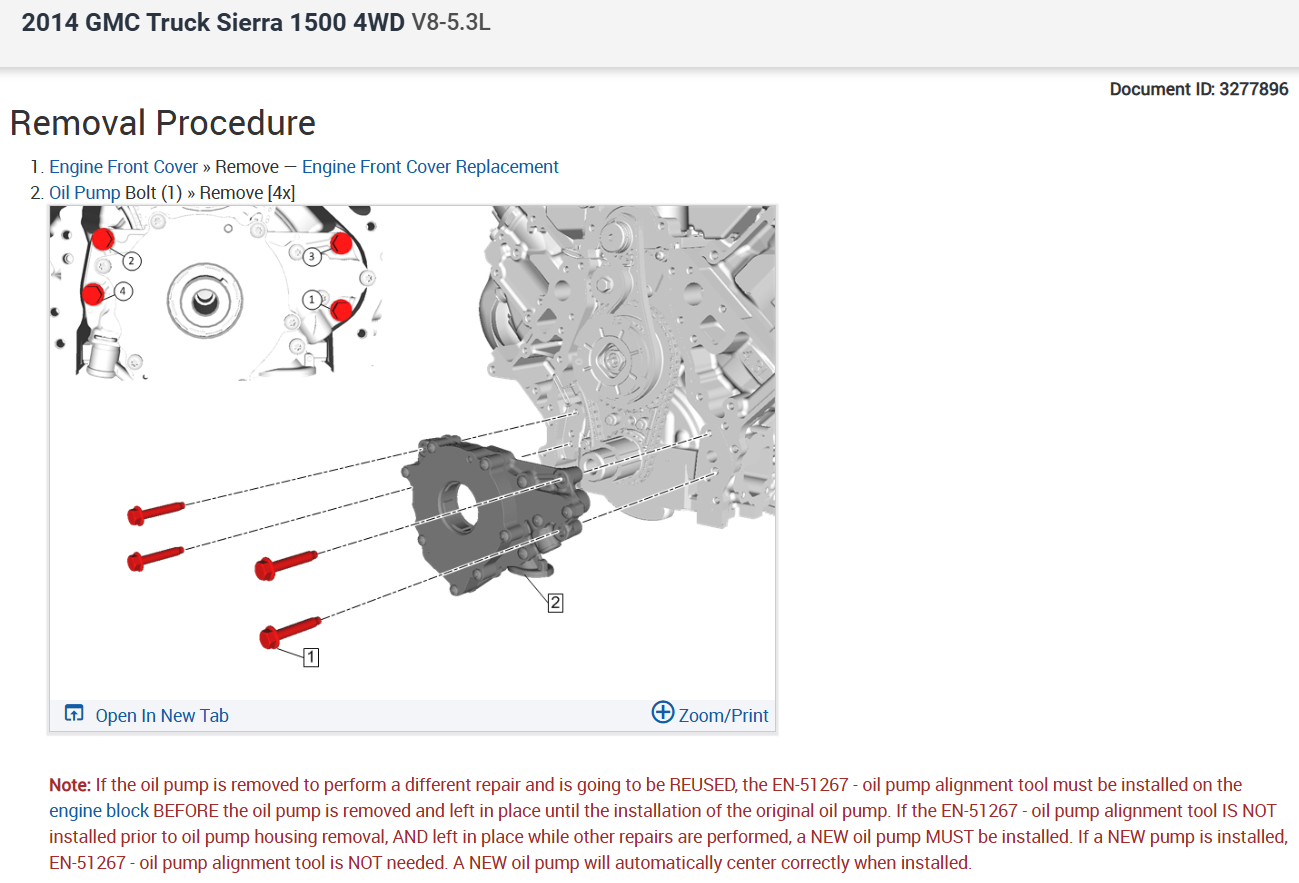This screenshot has height=883, width=1299.
Task: Open the Engine Front Cover link
Action: click(x=124, y=167)
